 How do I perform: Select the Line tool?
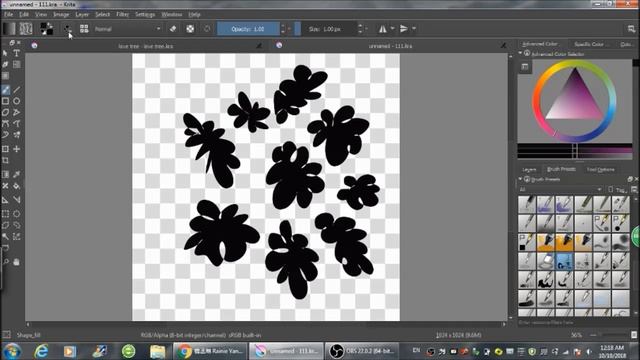click(17, 90)
